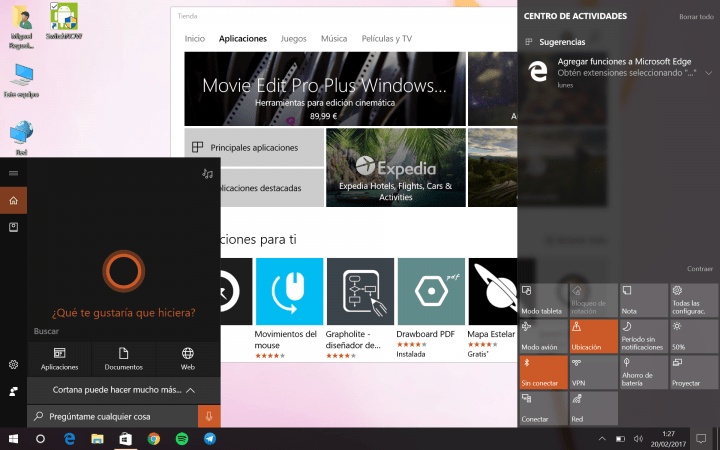Filter Cortana search by Documentos
720x450 pixels.
click(x=124, y=359)
